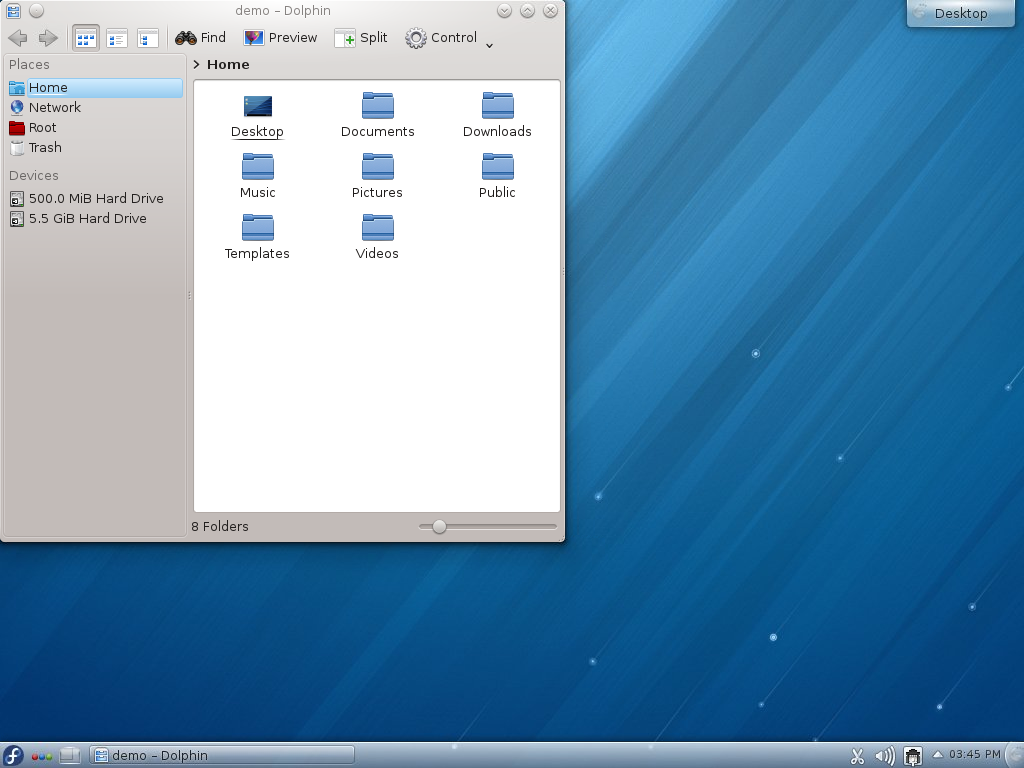Click the Devices section heading
The width and height of the screenshot is (1024, 768).
pyautogui.click(x=34, y=176)
